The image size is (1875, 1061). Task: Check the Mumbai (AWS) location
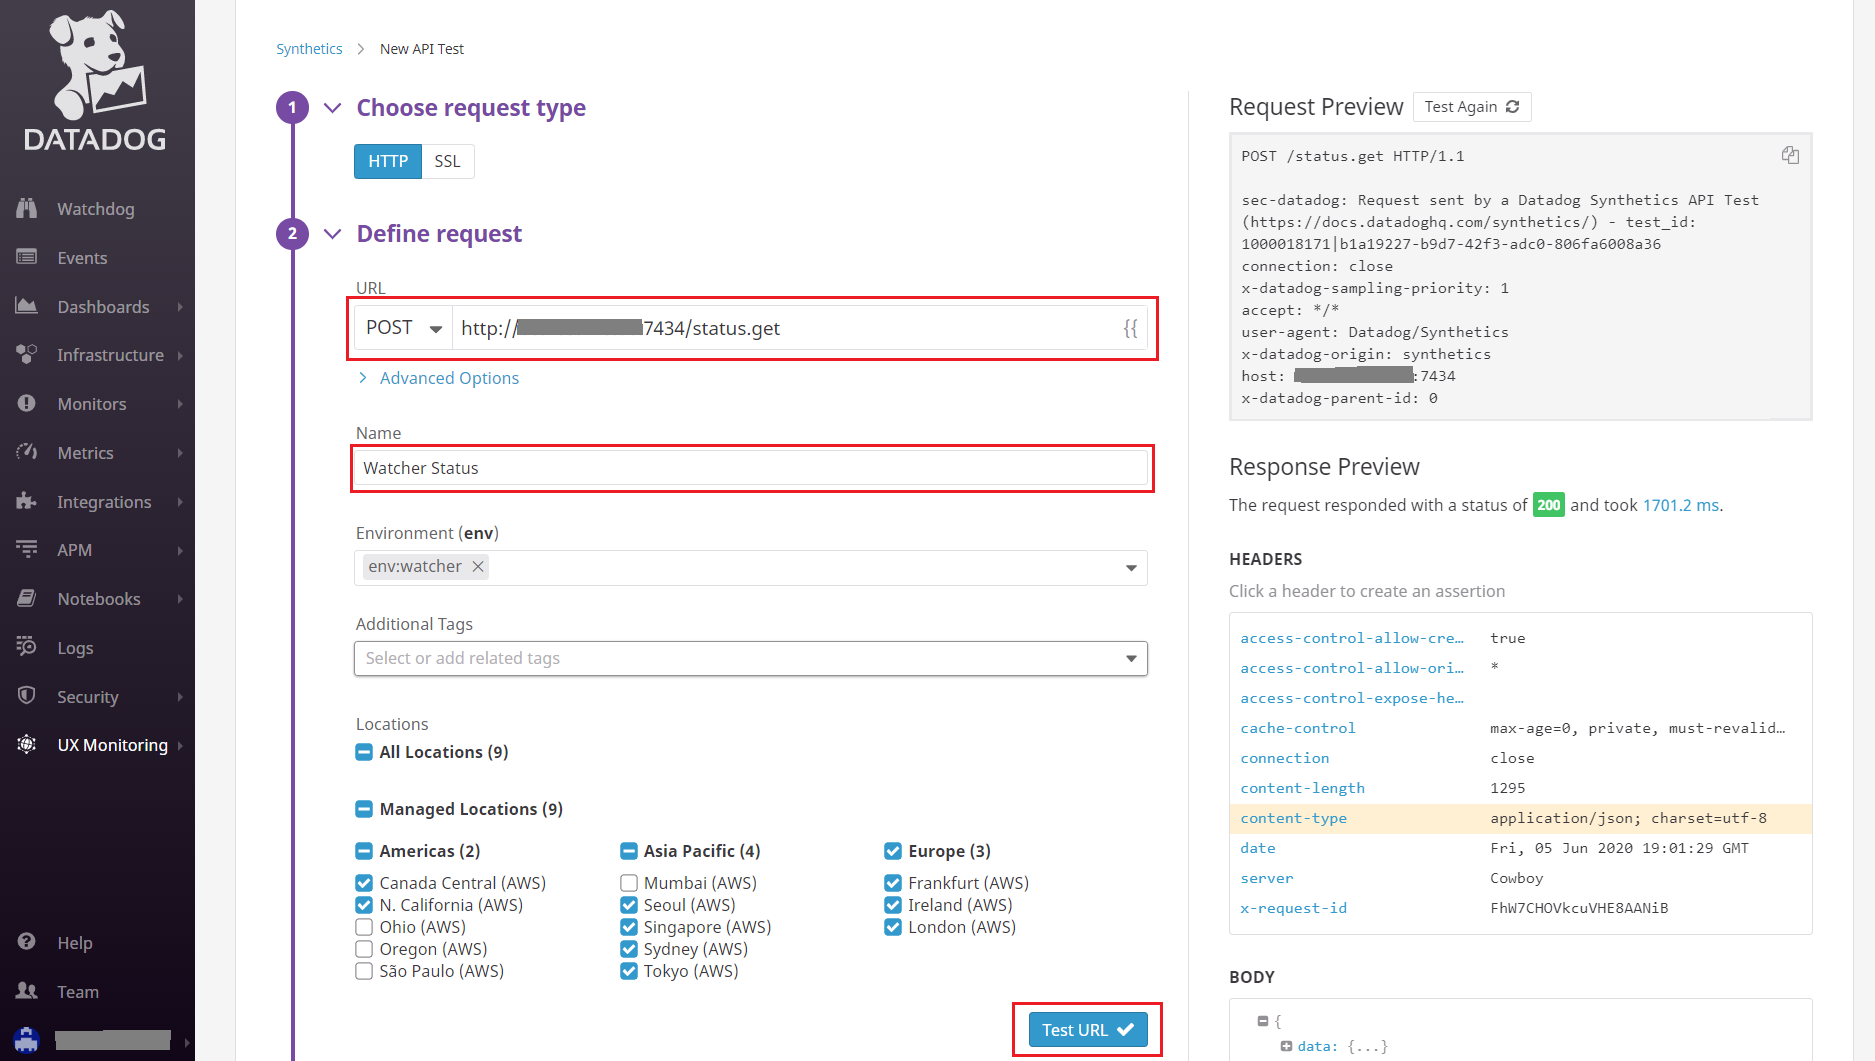pyautogui.click(x=629, y=883)
